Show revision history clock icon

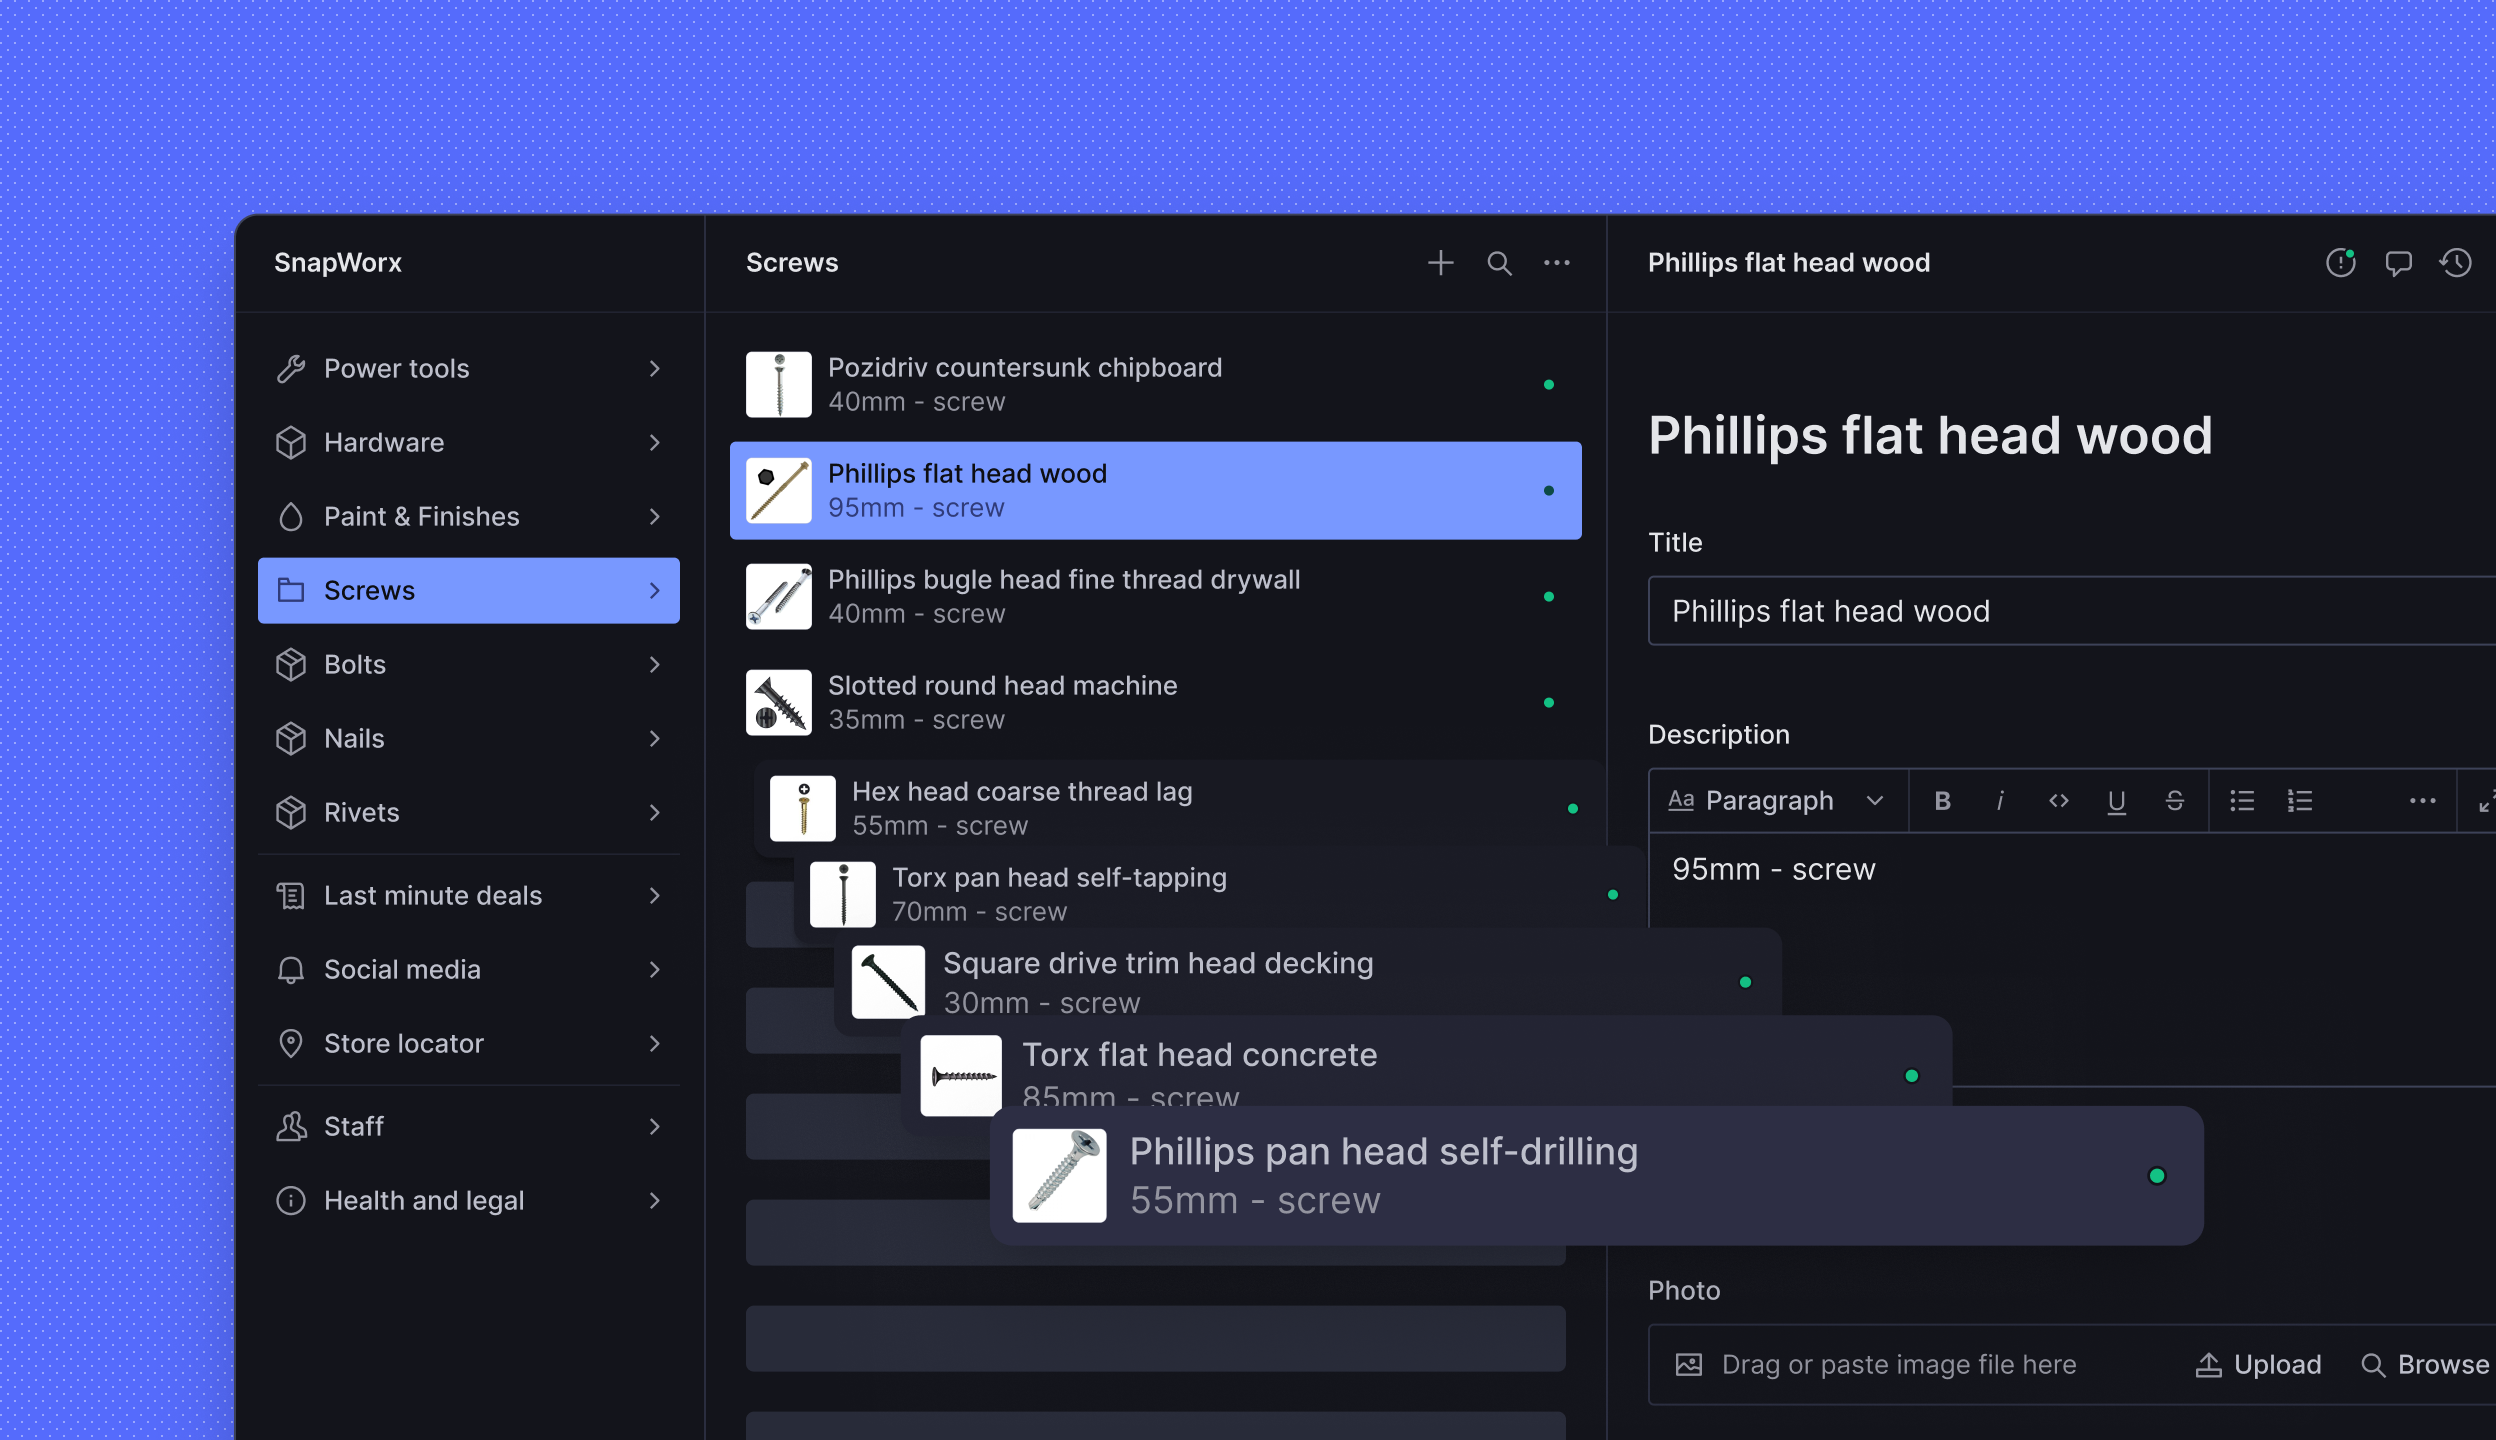(2456, 263)
